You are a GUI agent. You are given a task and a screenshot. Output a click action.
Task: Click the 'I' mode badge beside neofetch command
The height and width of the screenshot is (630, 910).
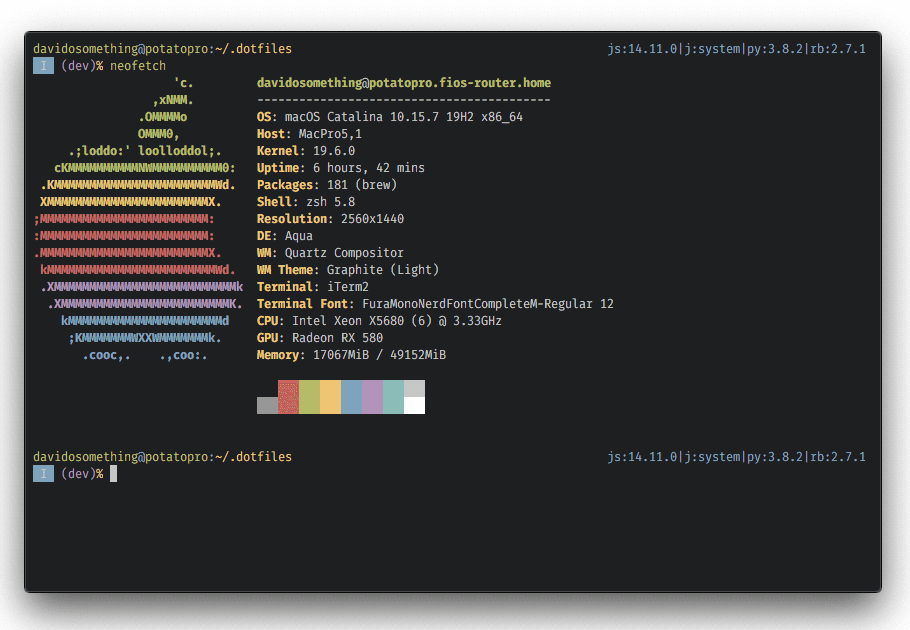[44, 66]
